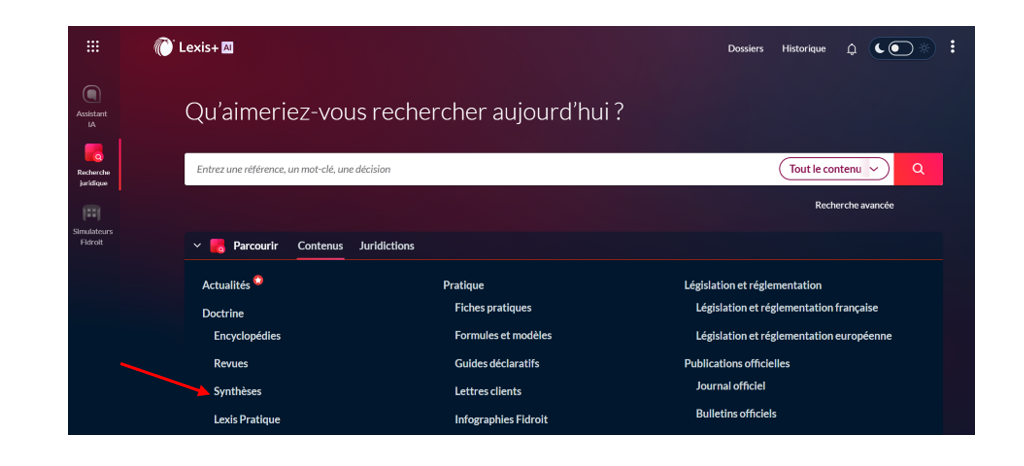
Task: Switch to the Contenus tab
Action: (320, 246)
